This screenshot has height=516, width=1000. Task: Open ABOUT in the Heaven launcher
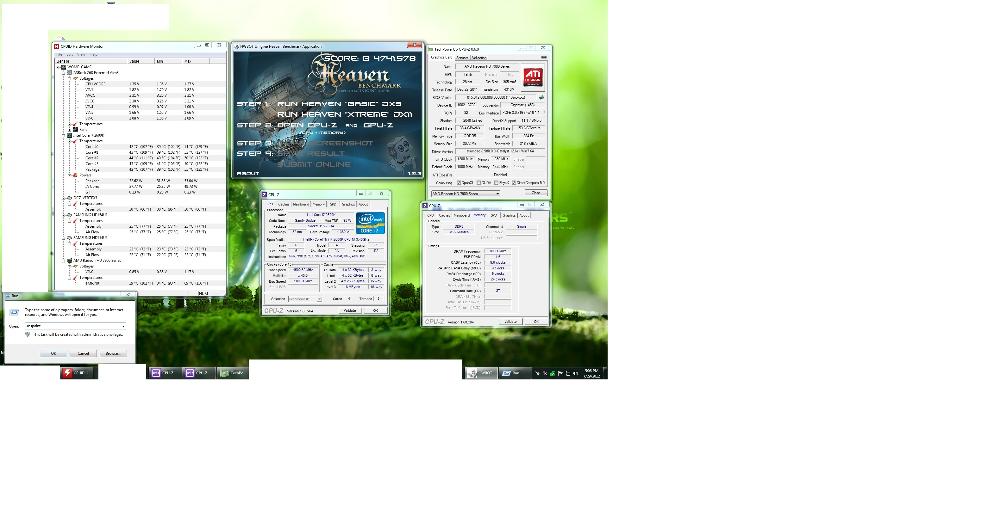[x=247, y=173]
